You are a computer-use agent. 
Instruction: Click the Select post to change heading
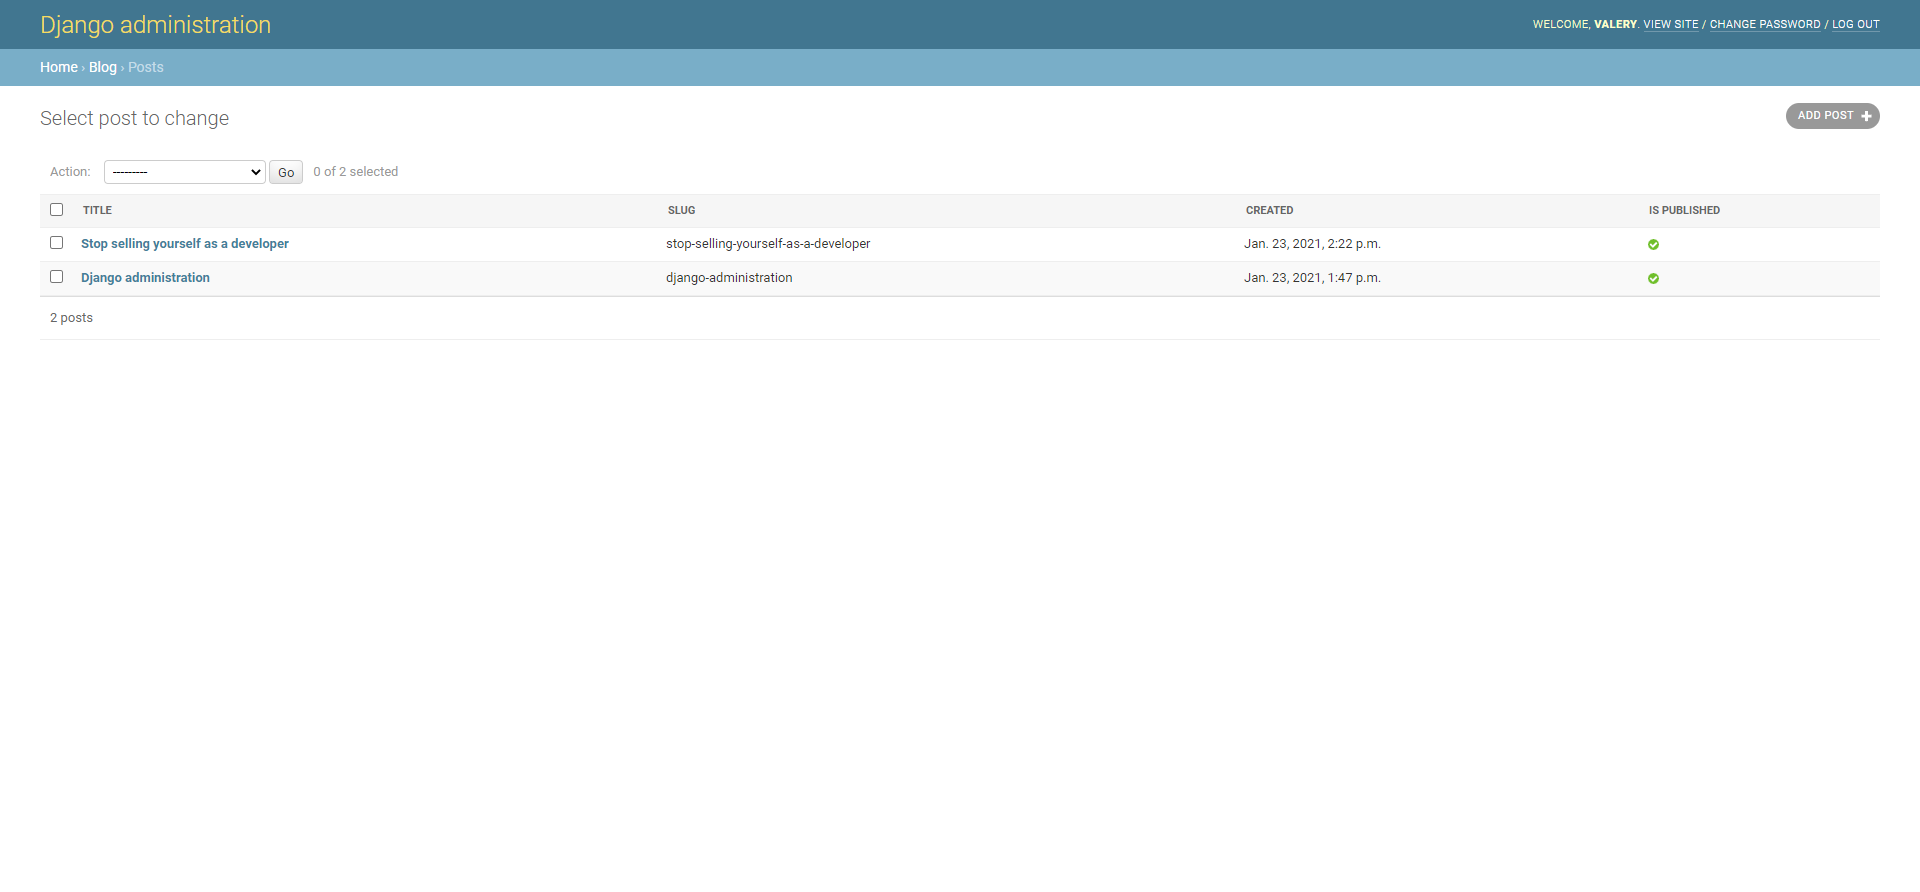134,118
